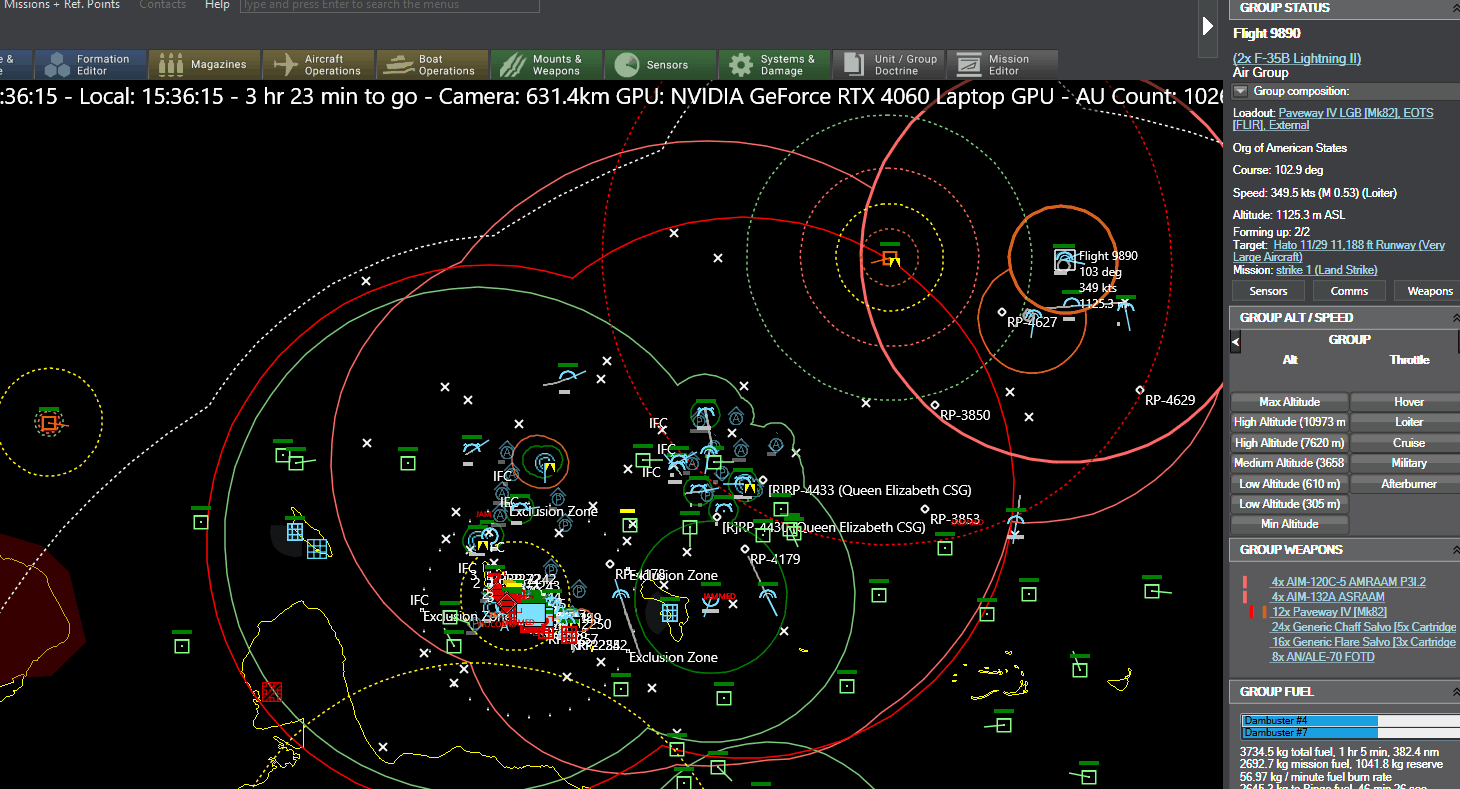Image resolution: width=1460 pixels, height=789 pixels.
Task: Set altitude to Medium Altitude
Action: [x=1289, y=463]
